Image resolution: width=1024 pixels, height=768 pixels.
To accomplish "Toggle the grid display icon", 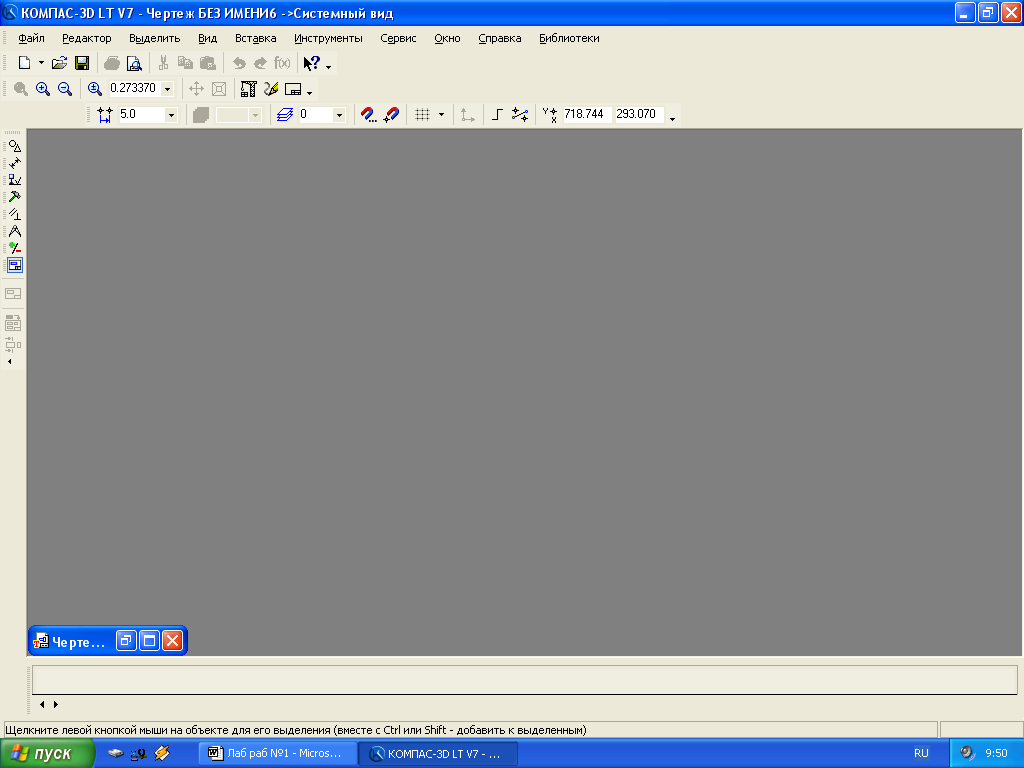I will click(x=423, y=115).
